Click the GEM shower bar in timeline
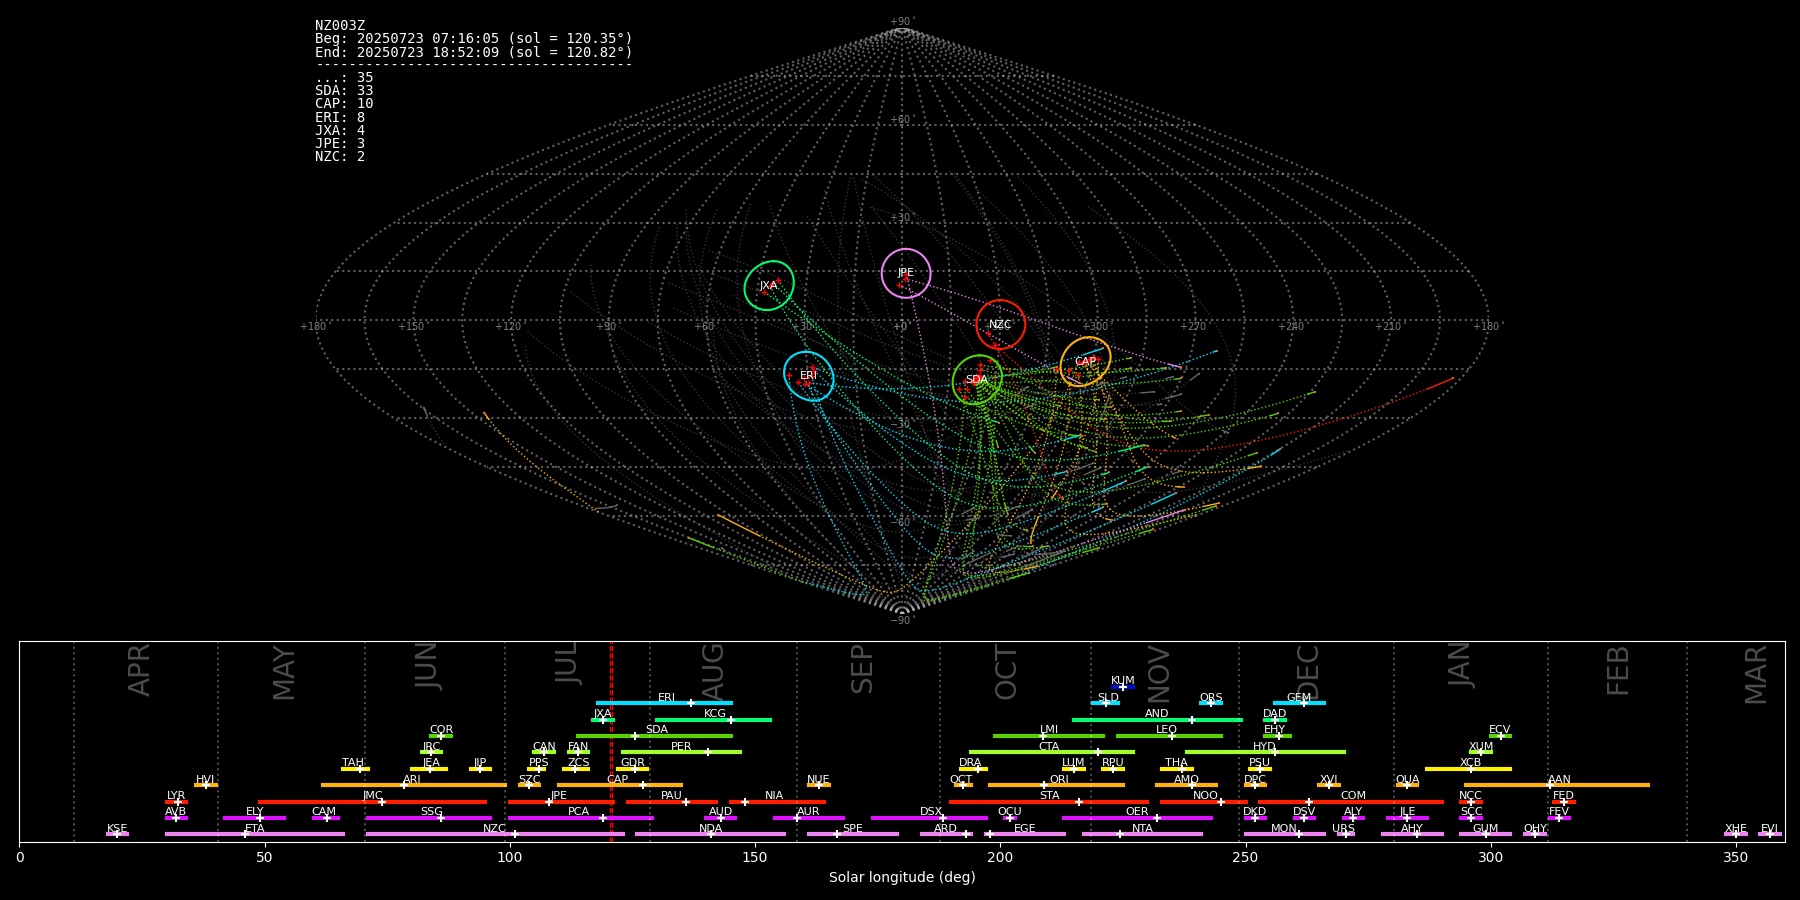The image size is (1800, 900). (1299, 703)
